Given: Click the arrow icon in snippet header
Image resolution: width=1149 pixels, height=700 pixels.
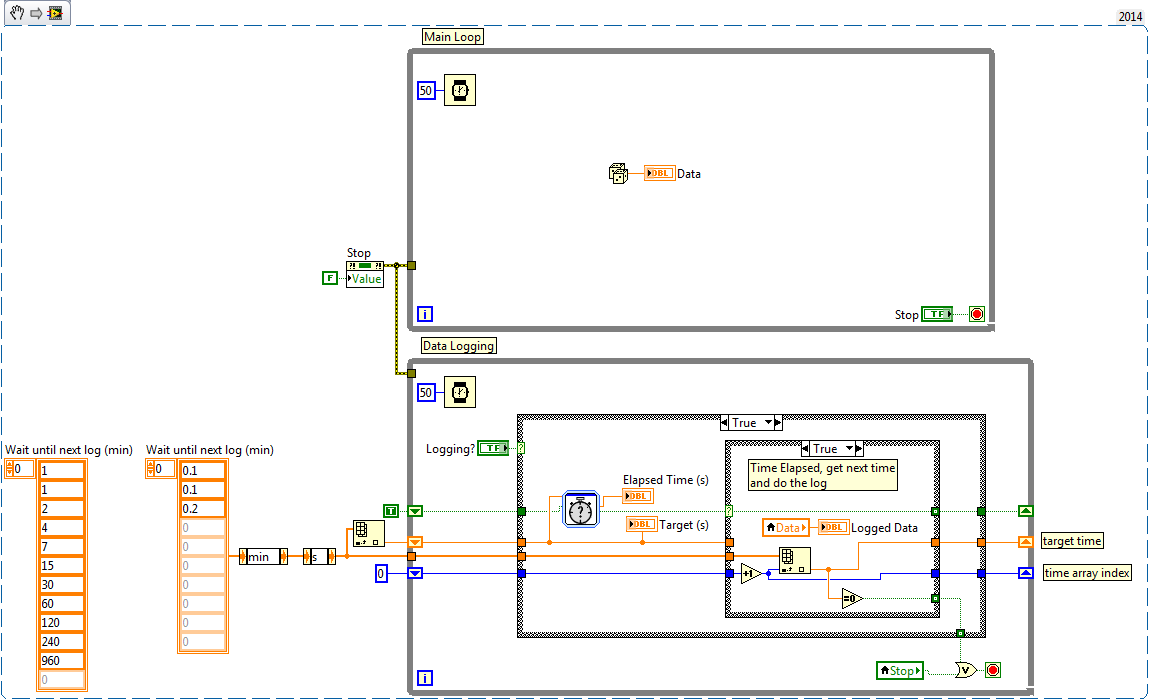Looking at the screenshot, I should click(x=36, y=13).
